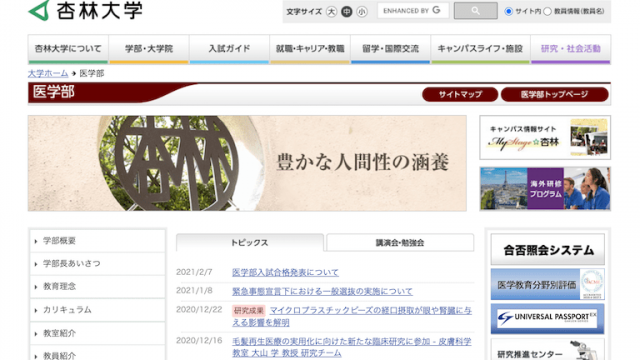Open the MyStage 杏林 campus banner

(545, 138)
